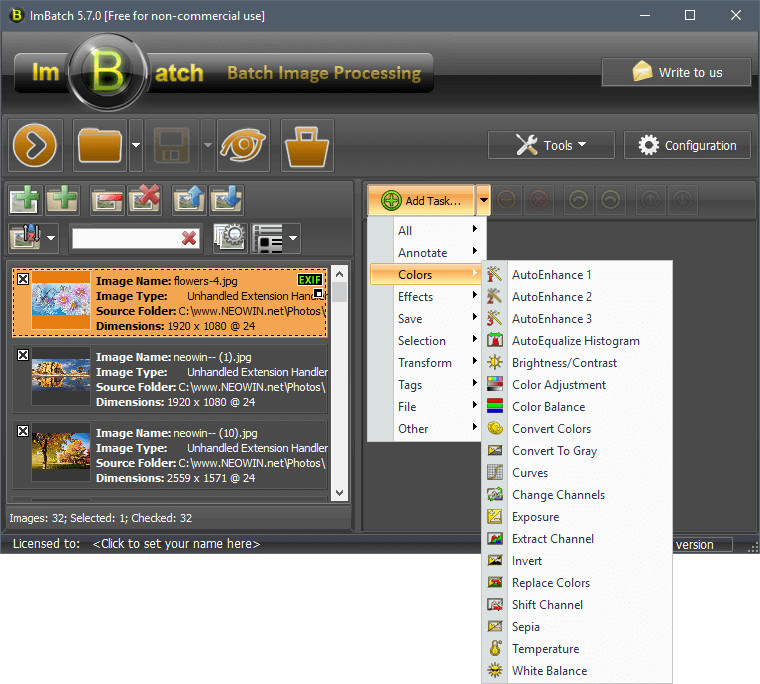Viewport: 760px width, 684px height.
Task: Click the Curves graph icon
Action: tap(494, 472)
